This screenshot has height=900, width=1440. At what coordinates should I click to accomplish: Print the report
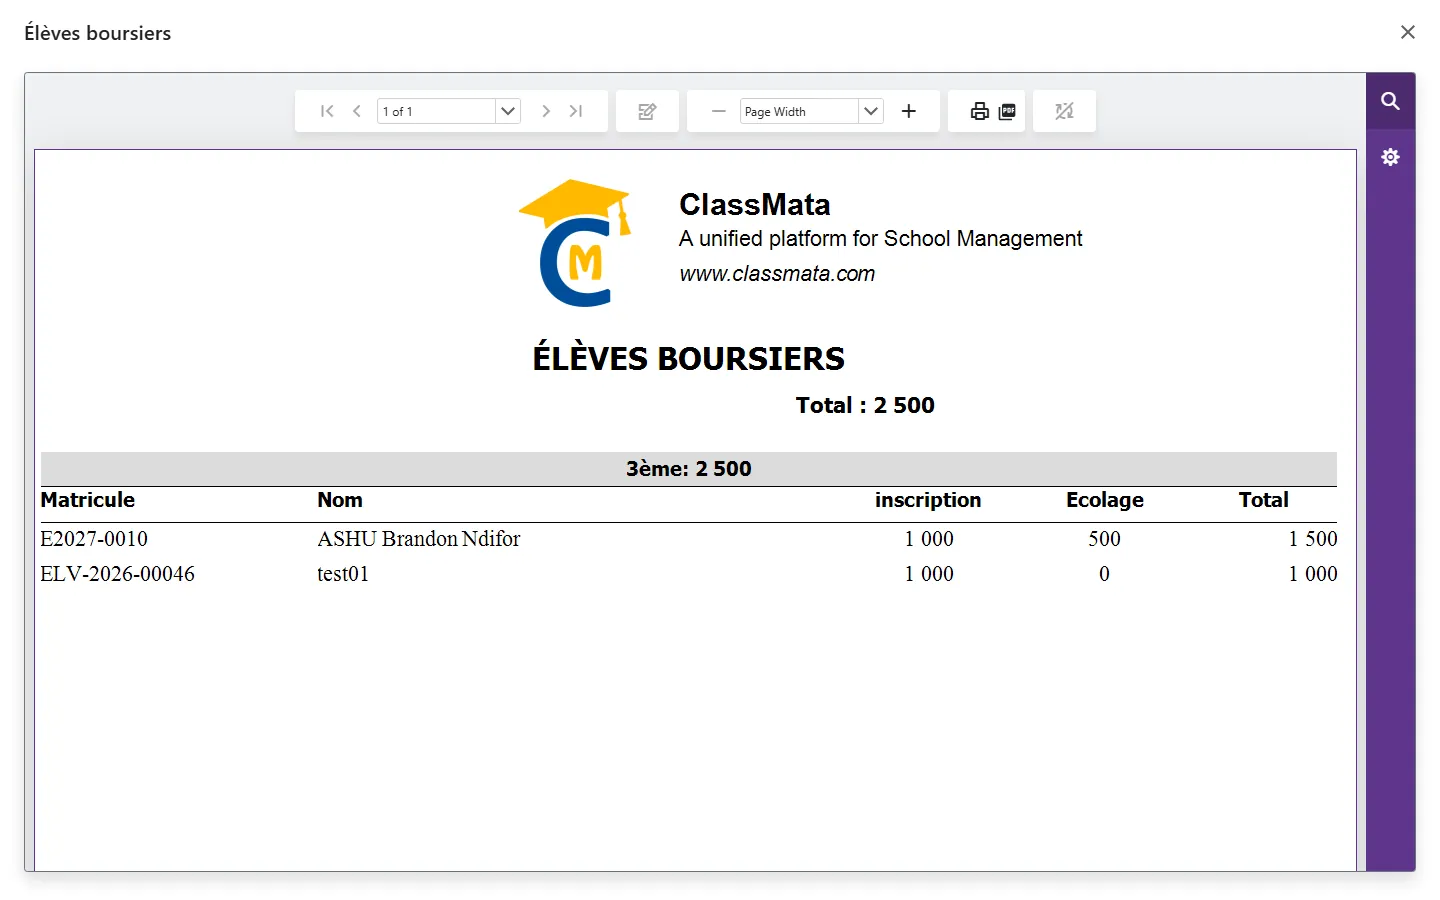tap(980, 111)
